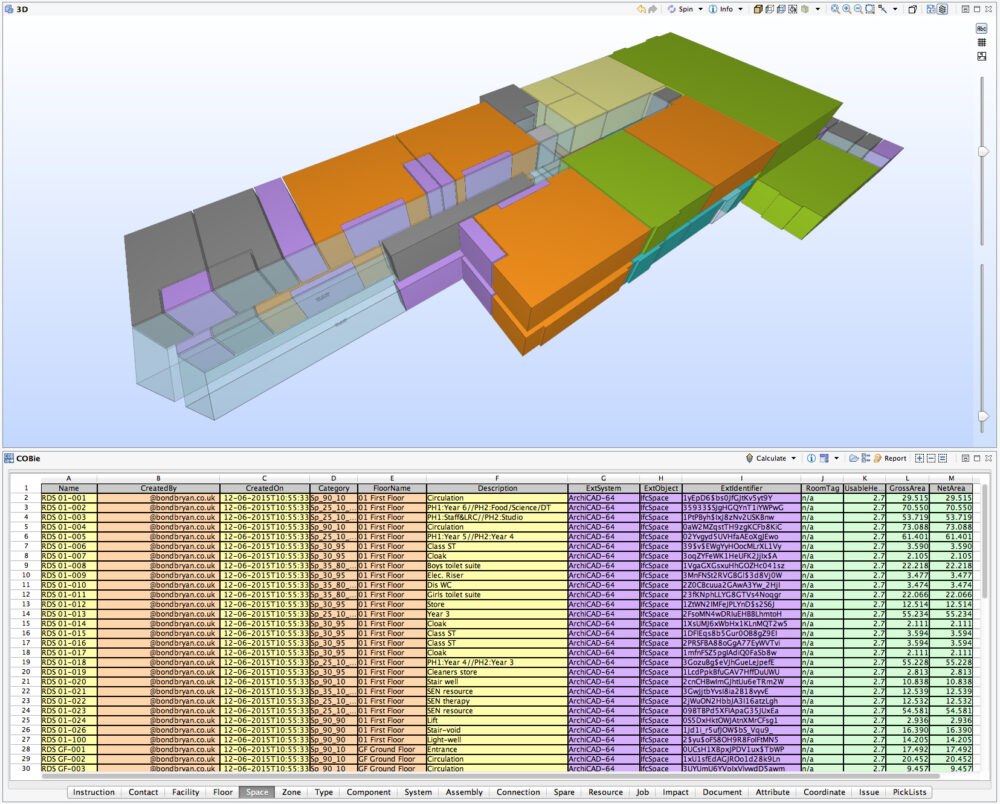Image resolution: width=1000 pixels, height=804 pixels.
Task: Open the System sheet tab
Action: click(418, 792)
